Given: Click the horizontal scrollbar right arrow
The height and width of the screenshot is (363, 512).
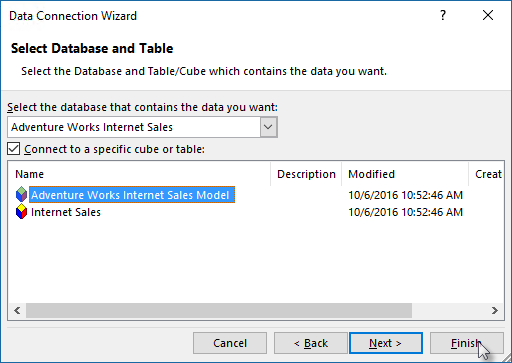Looking at the screenshot, I should (x=495, y=311).
